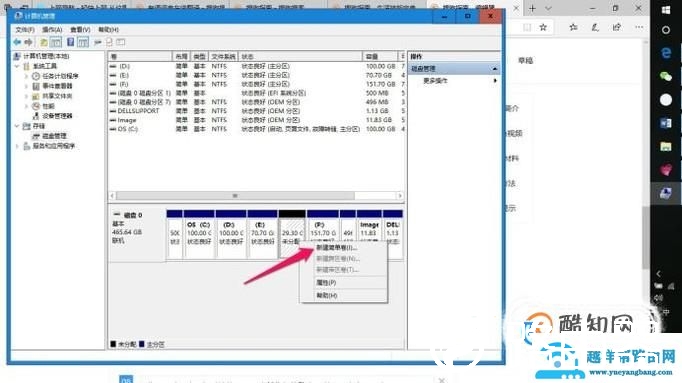Click the Forward arrow in Computer Management toolbar
This screenshot has width=682, height=383.
click(x=28, y=42)
